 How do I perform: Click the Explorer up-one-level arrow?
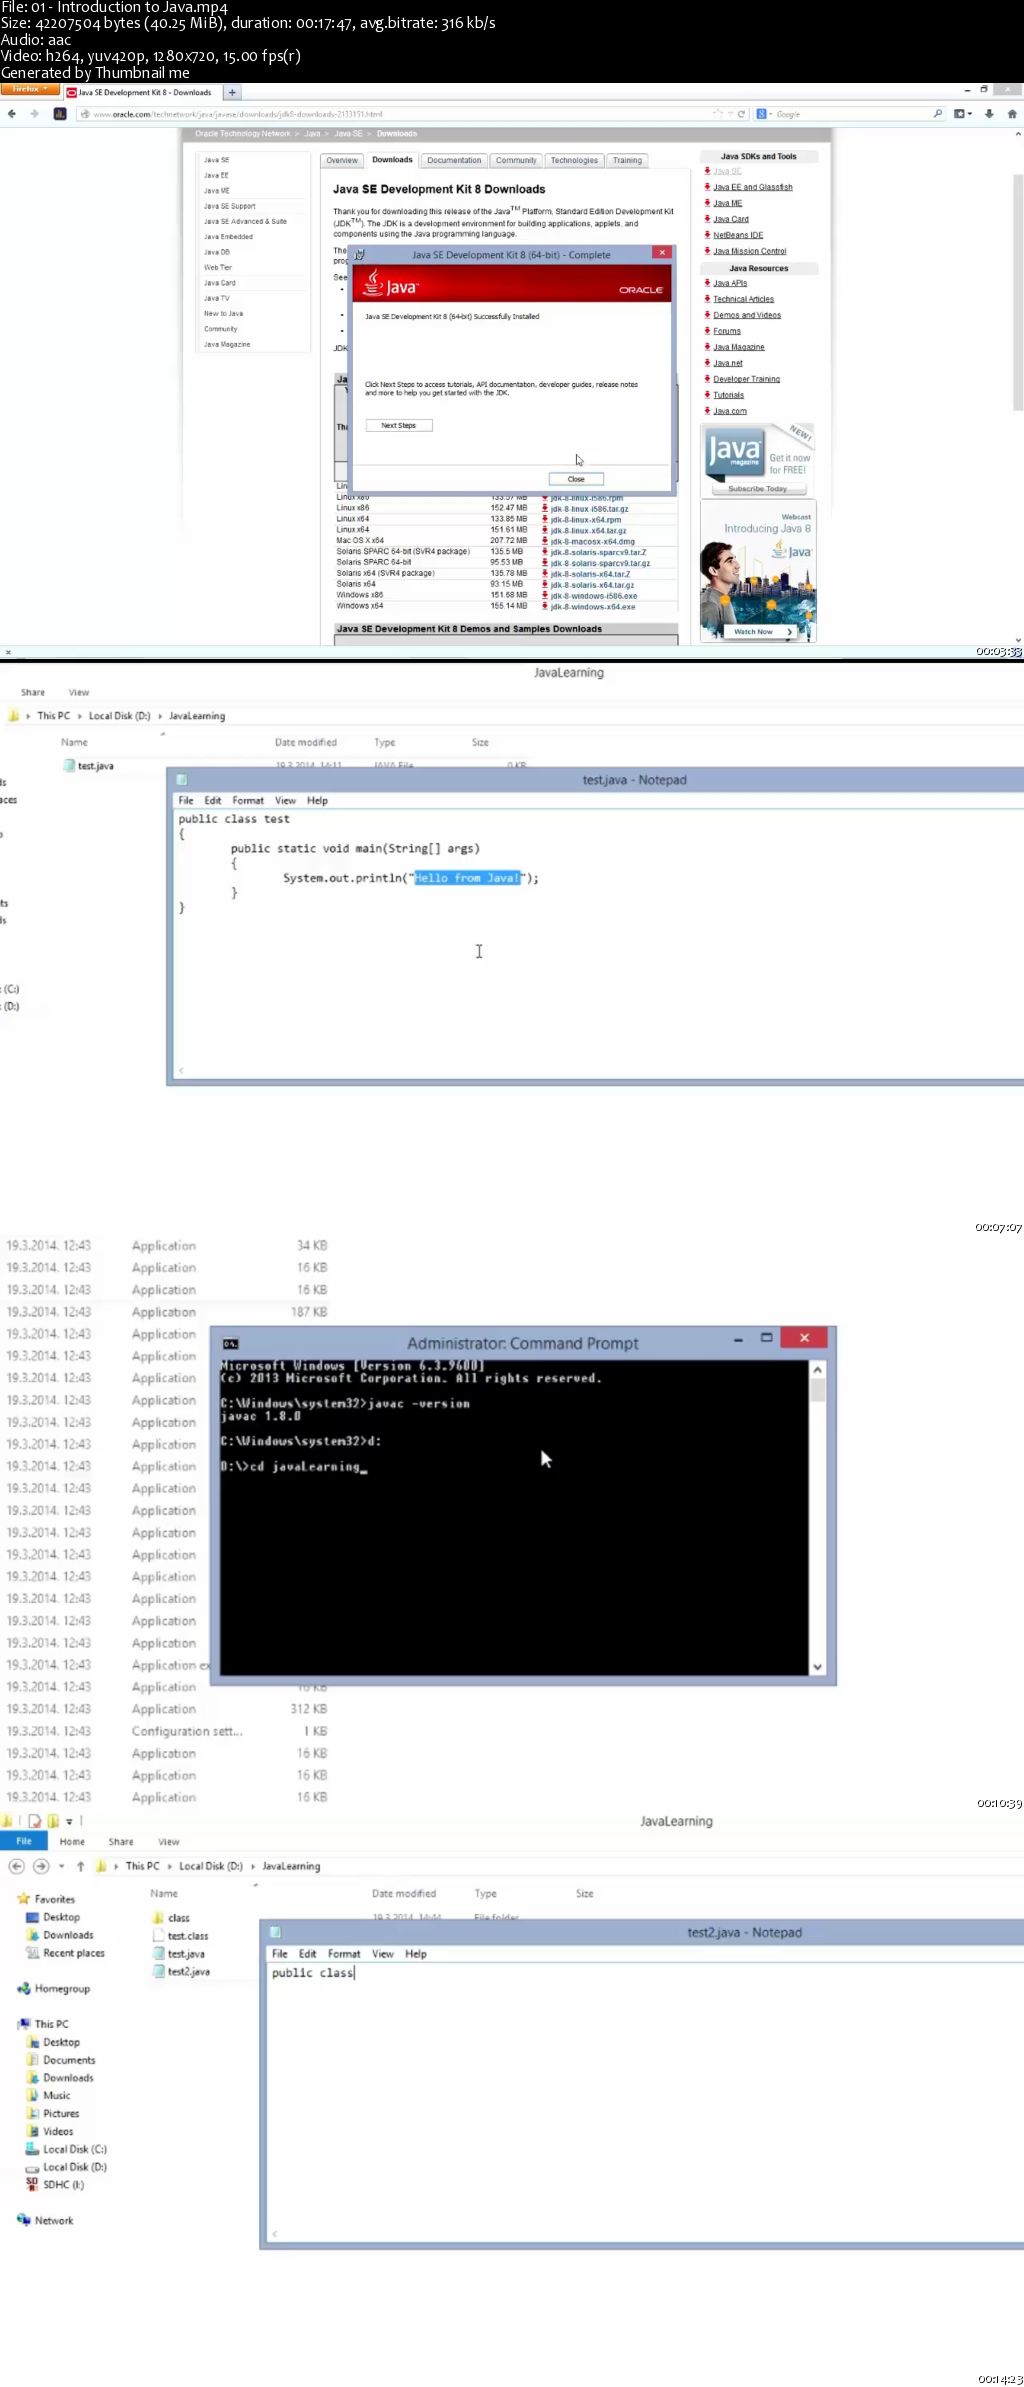coord(81,1866)
